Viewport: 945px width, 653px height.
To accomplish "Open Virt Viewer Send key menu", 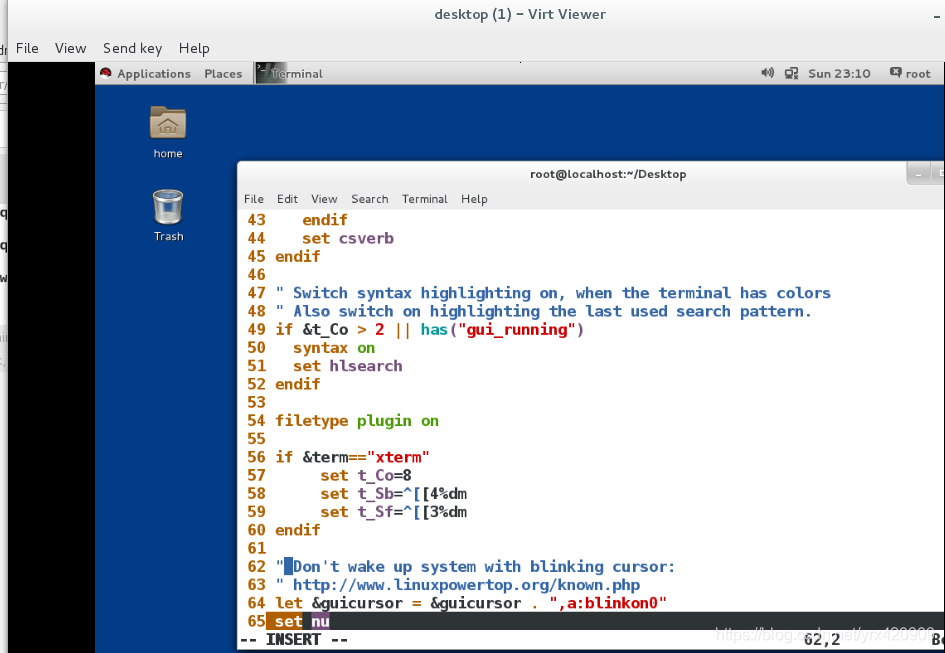I will (133, 48).
